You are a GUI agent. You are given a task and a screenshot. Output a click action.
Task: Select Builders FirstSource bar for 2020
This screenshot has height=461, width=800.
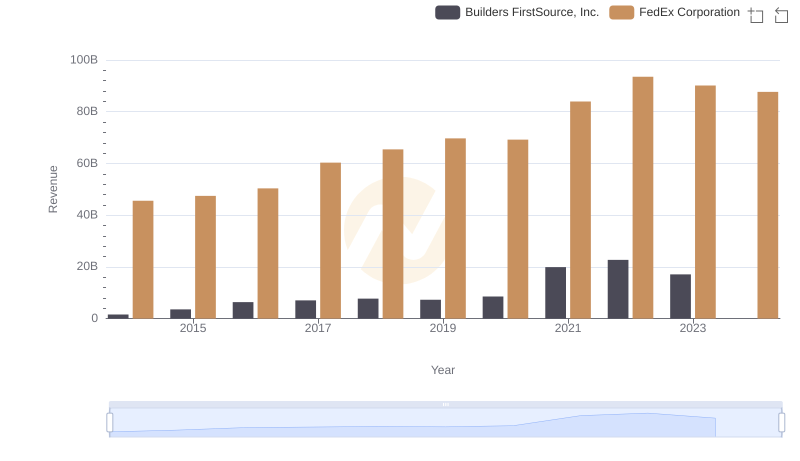493,308
